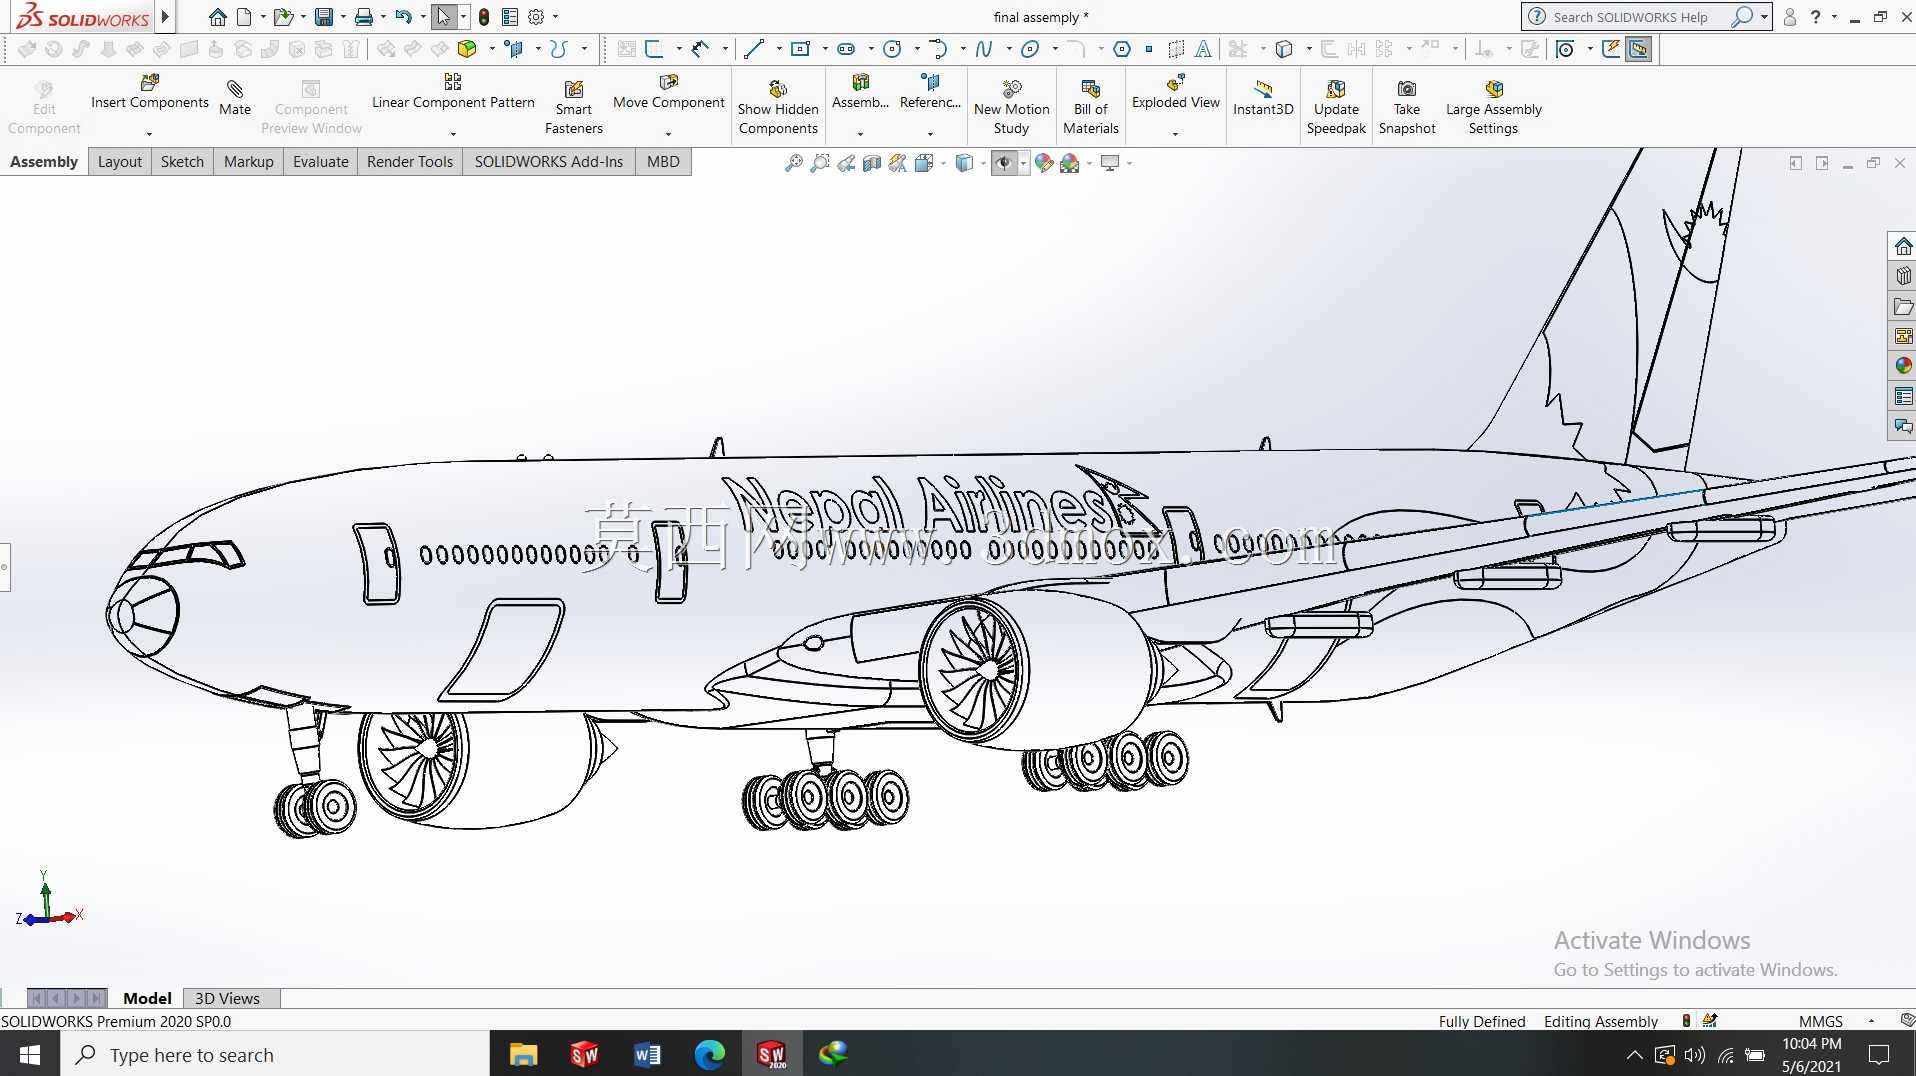1916x1076 pixels.
Task: Open the Options gear icon
Action: [536, 17]
